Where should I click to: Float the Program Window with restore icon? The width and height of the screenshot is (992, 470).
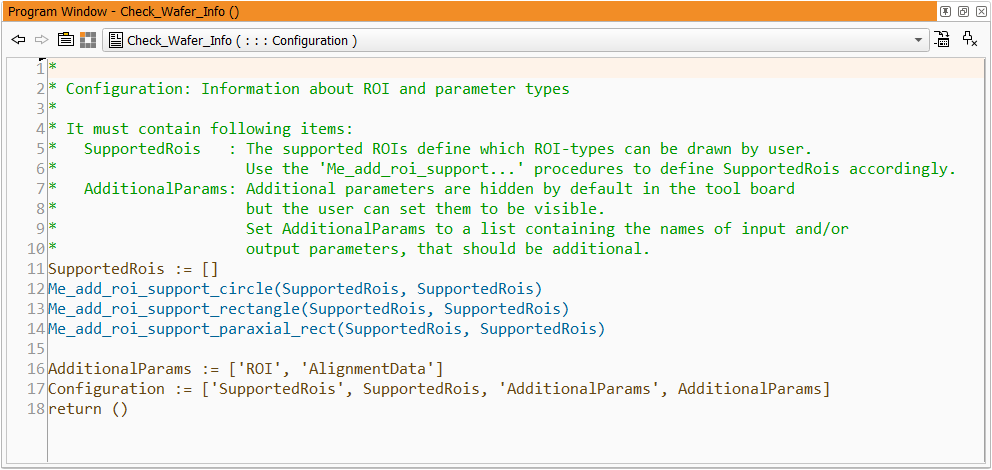963,11
